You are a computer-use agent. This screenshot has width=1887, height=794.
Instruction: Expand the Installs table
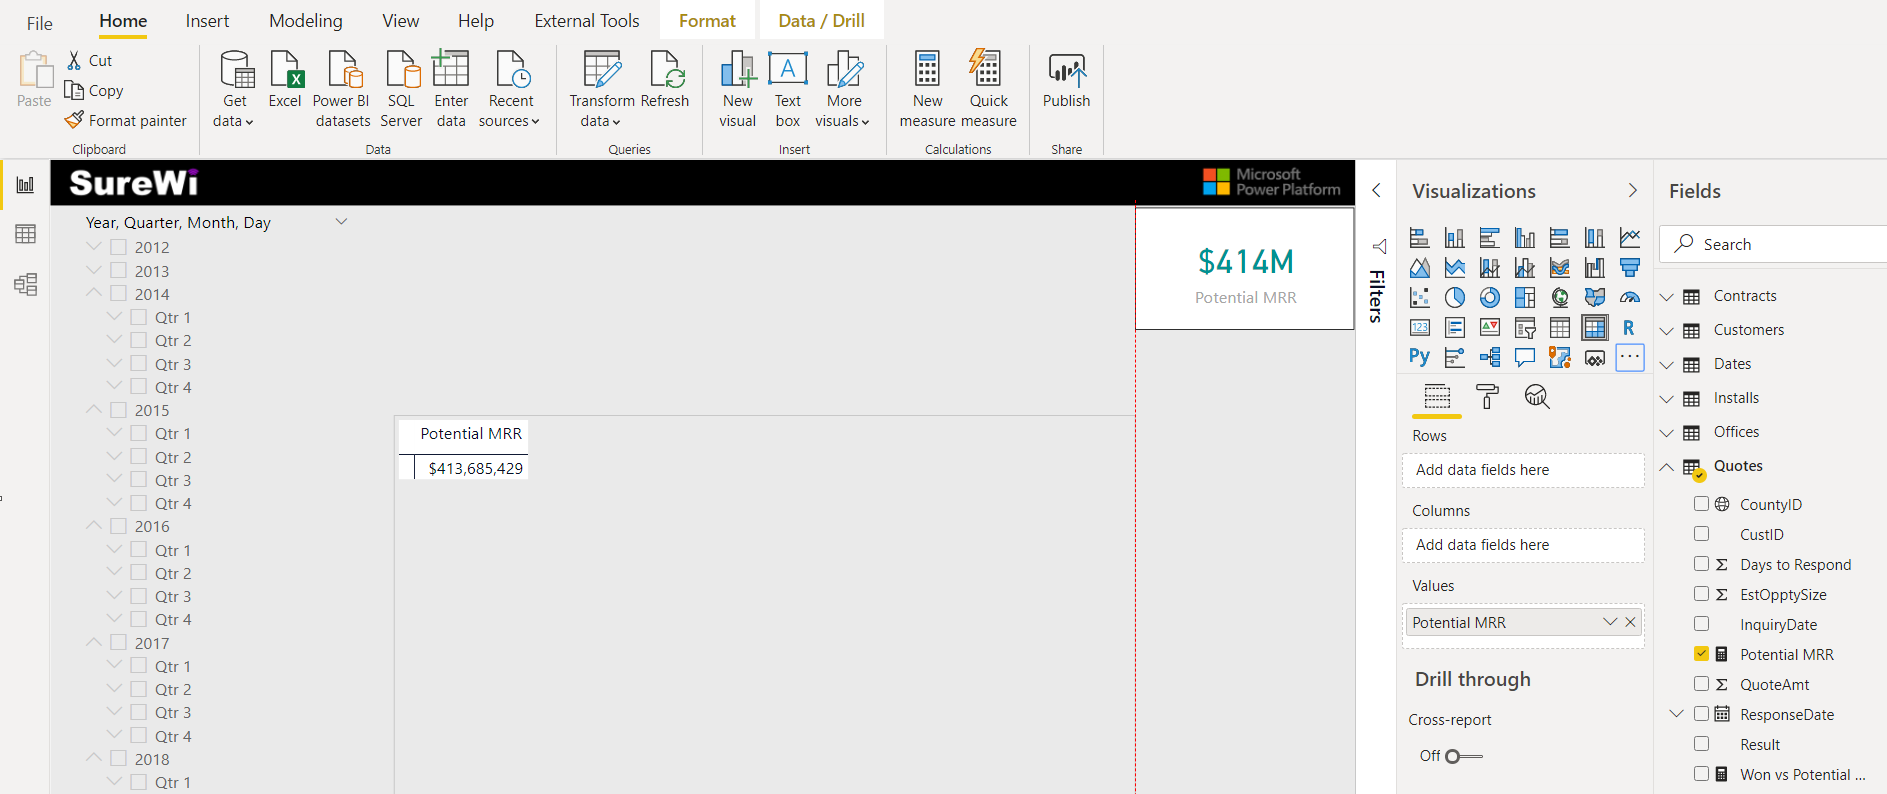1667,399
